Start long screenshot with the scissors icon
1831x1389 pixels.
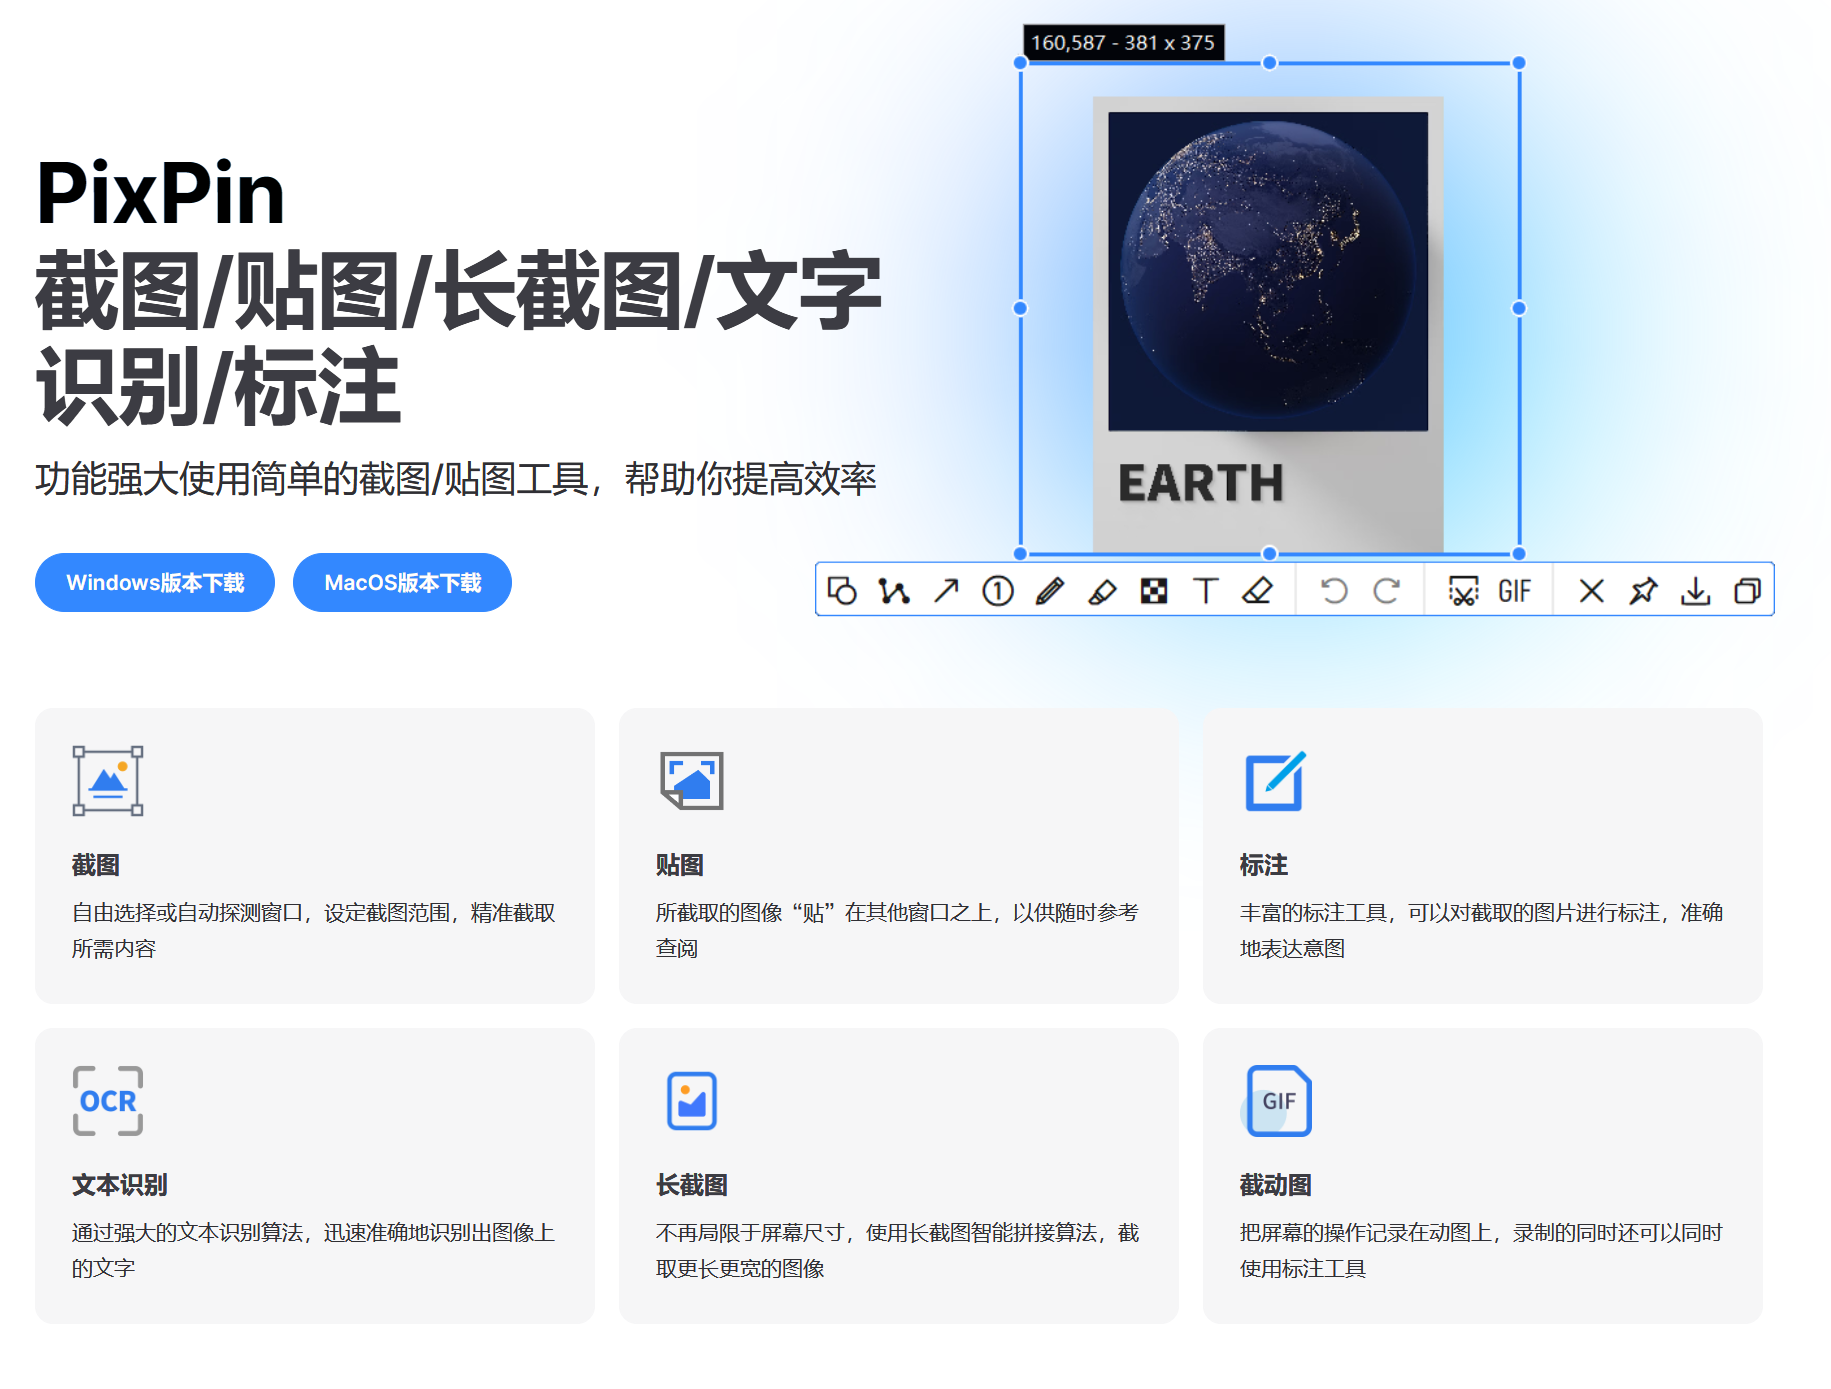click(1463, 591)
